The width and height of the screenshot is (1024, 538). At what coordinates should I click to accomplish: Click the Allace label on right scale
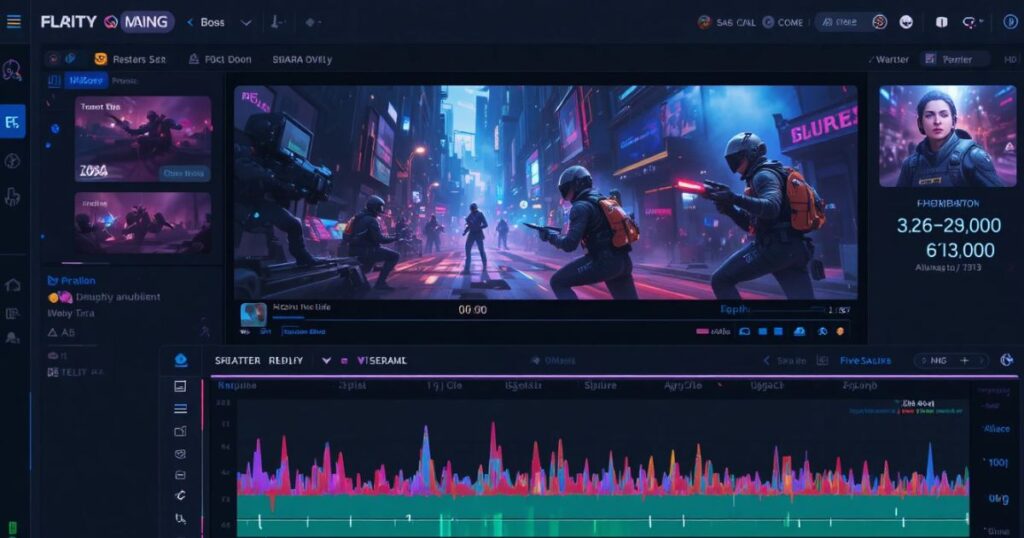(x=997, y=429)
